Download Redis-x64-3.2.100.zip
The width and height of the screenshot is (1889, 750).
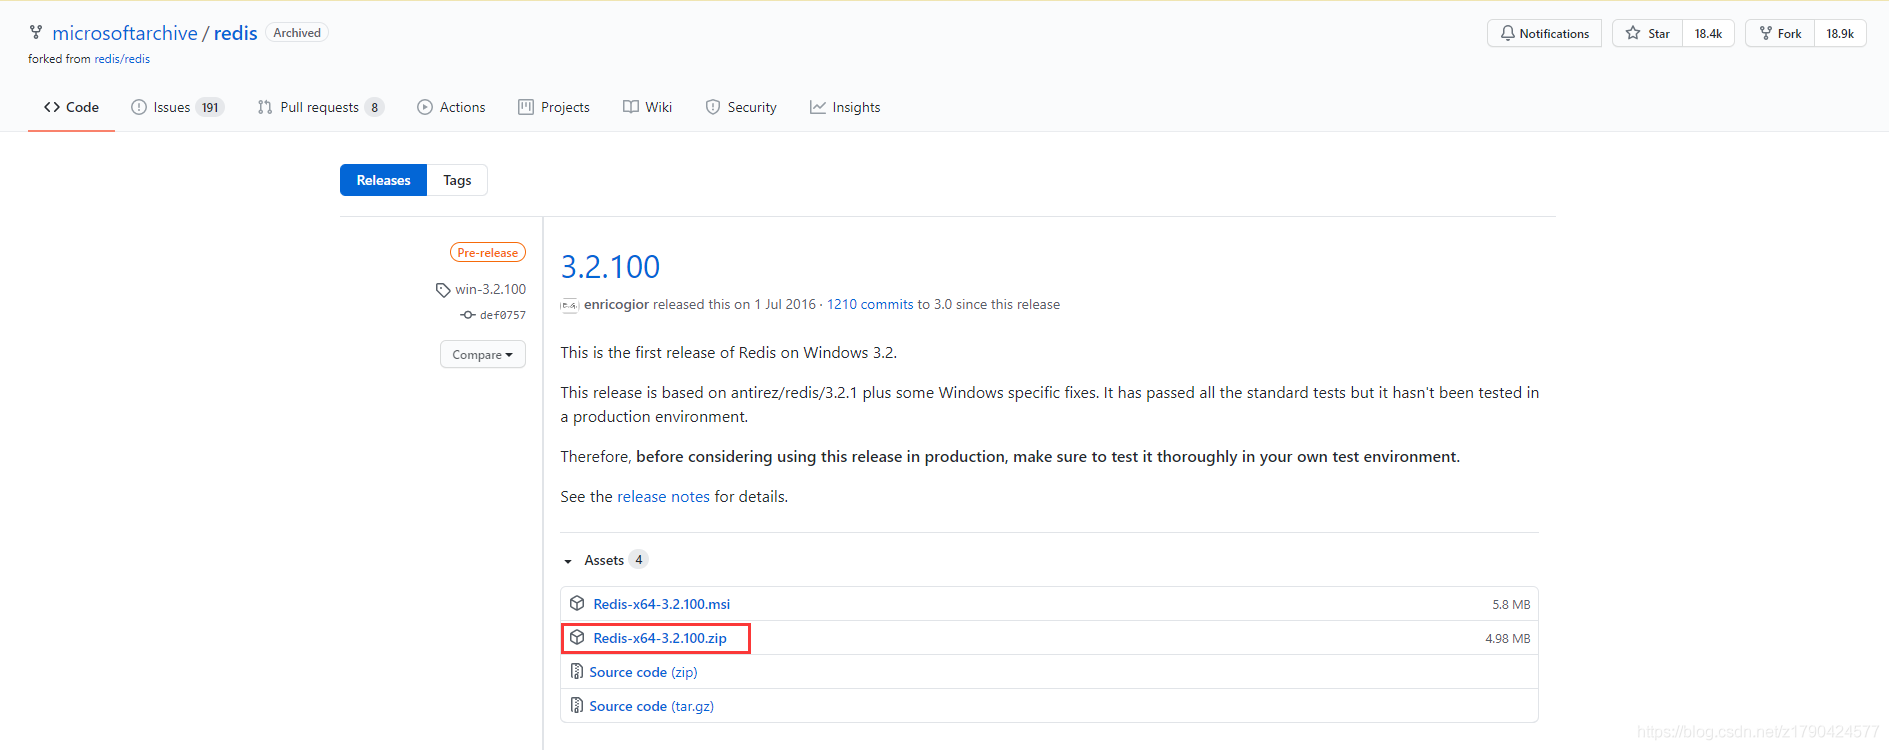tap(660, 638)
